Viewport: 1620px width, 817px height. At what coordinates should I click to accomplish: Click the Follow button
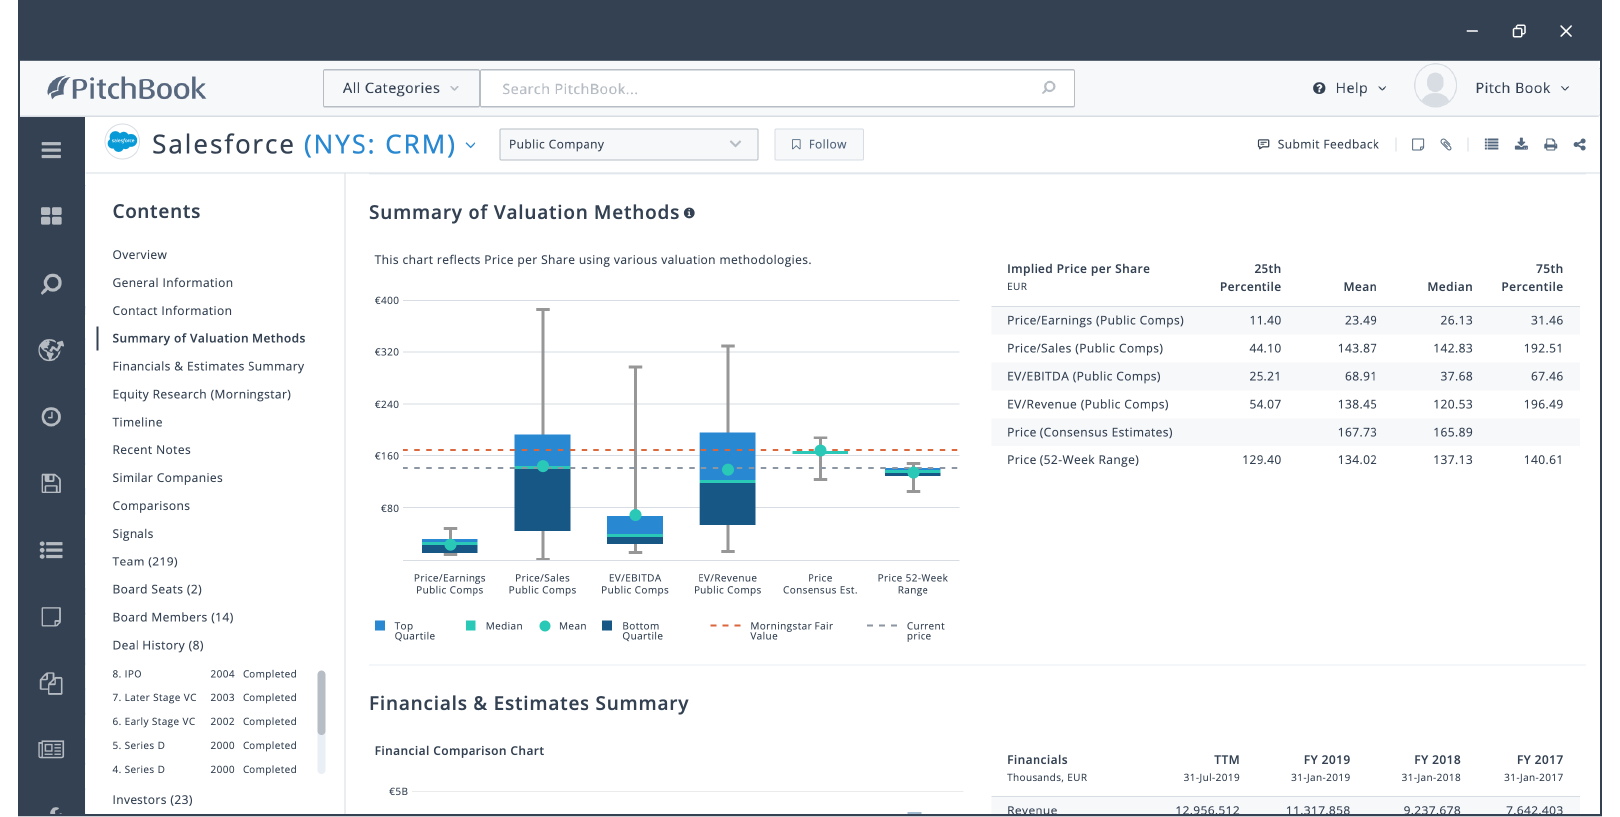tap(819, 144)
